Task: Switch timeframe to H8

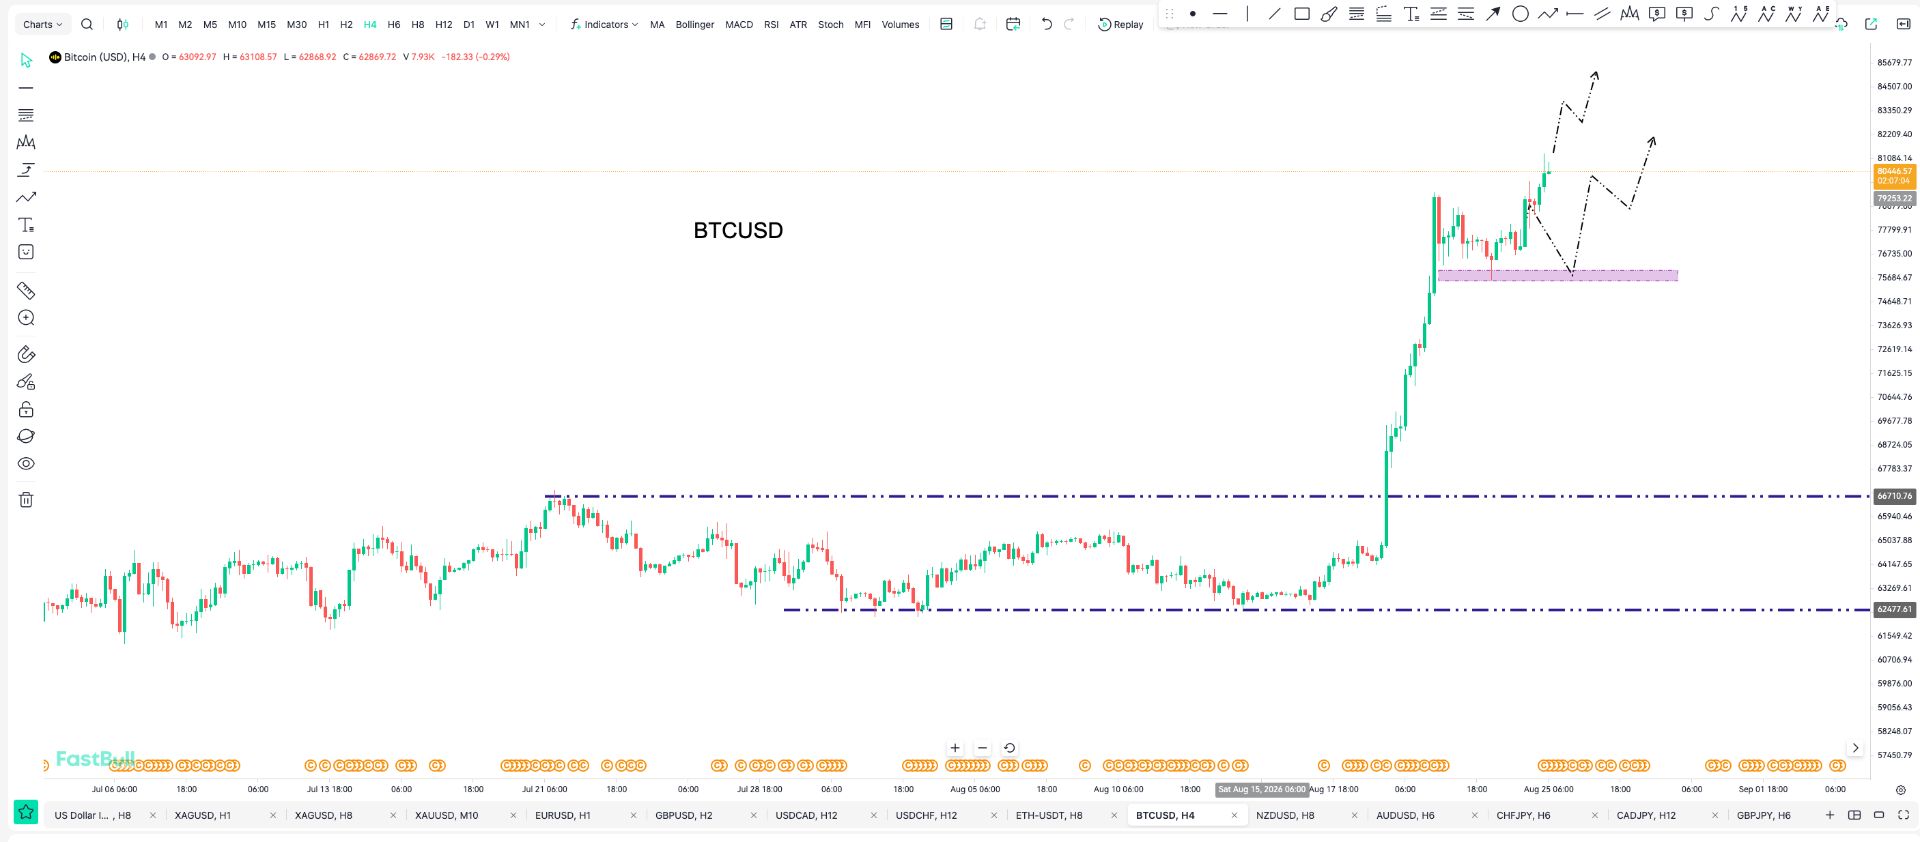Action: 418,24
